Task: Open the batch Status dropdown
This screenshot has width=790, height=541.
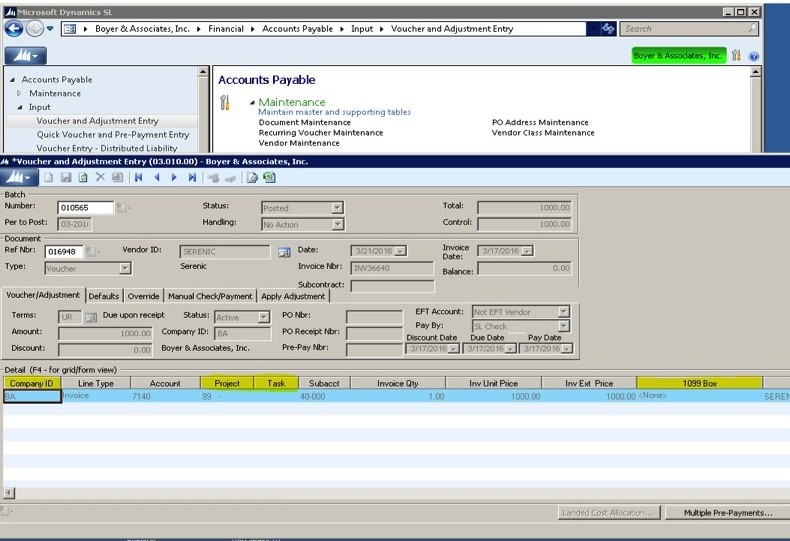Action: tap(337, 208)
